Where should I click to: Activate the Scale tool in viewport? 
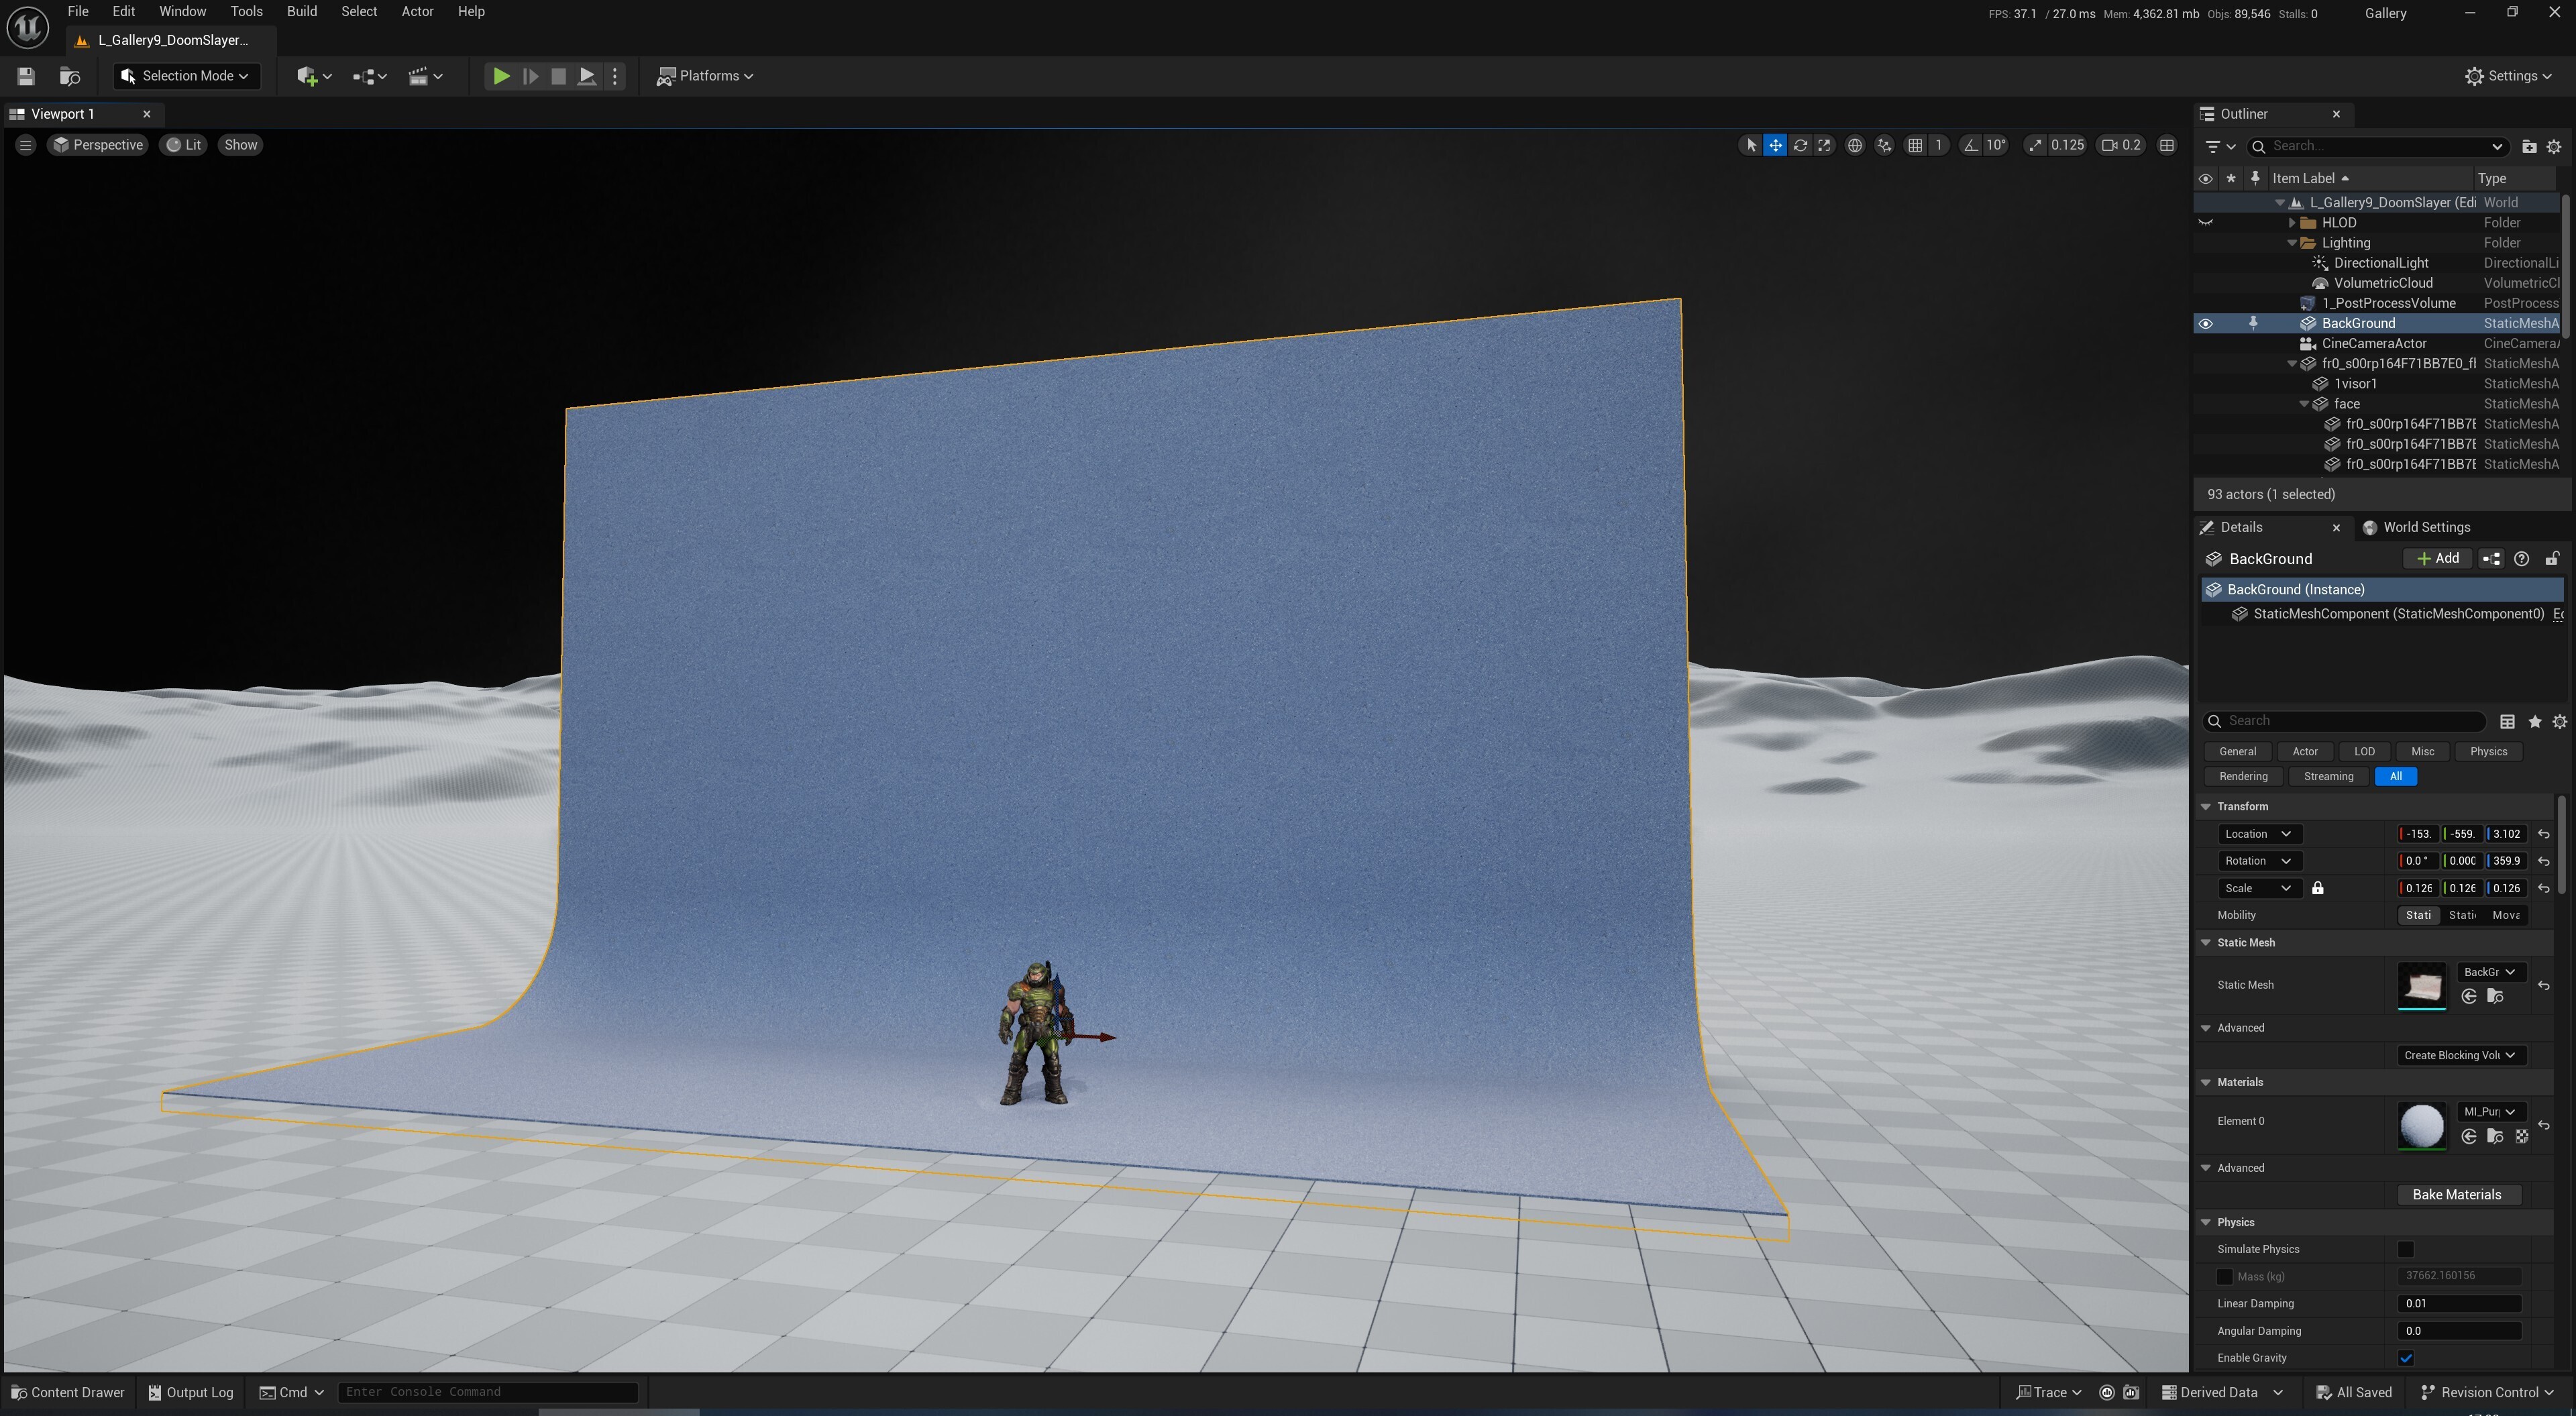pos(1824,145)
